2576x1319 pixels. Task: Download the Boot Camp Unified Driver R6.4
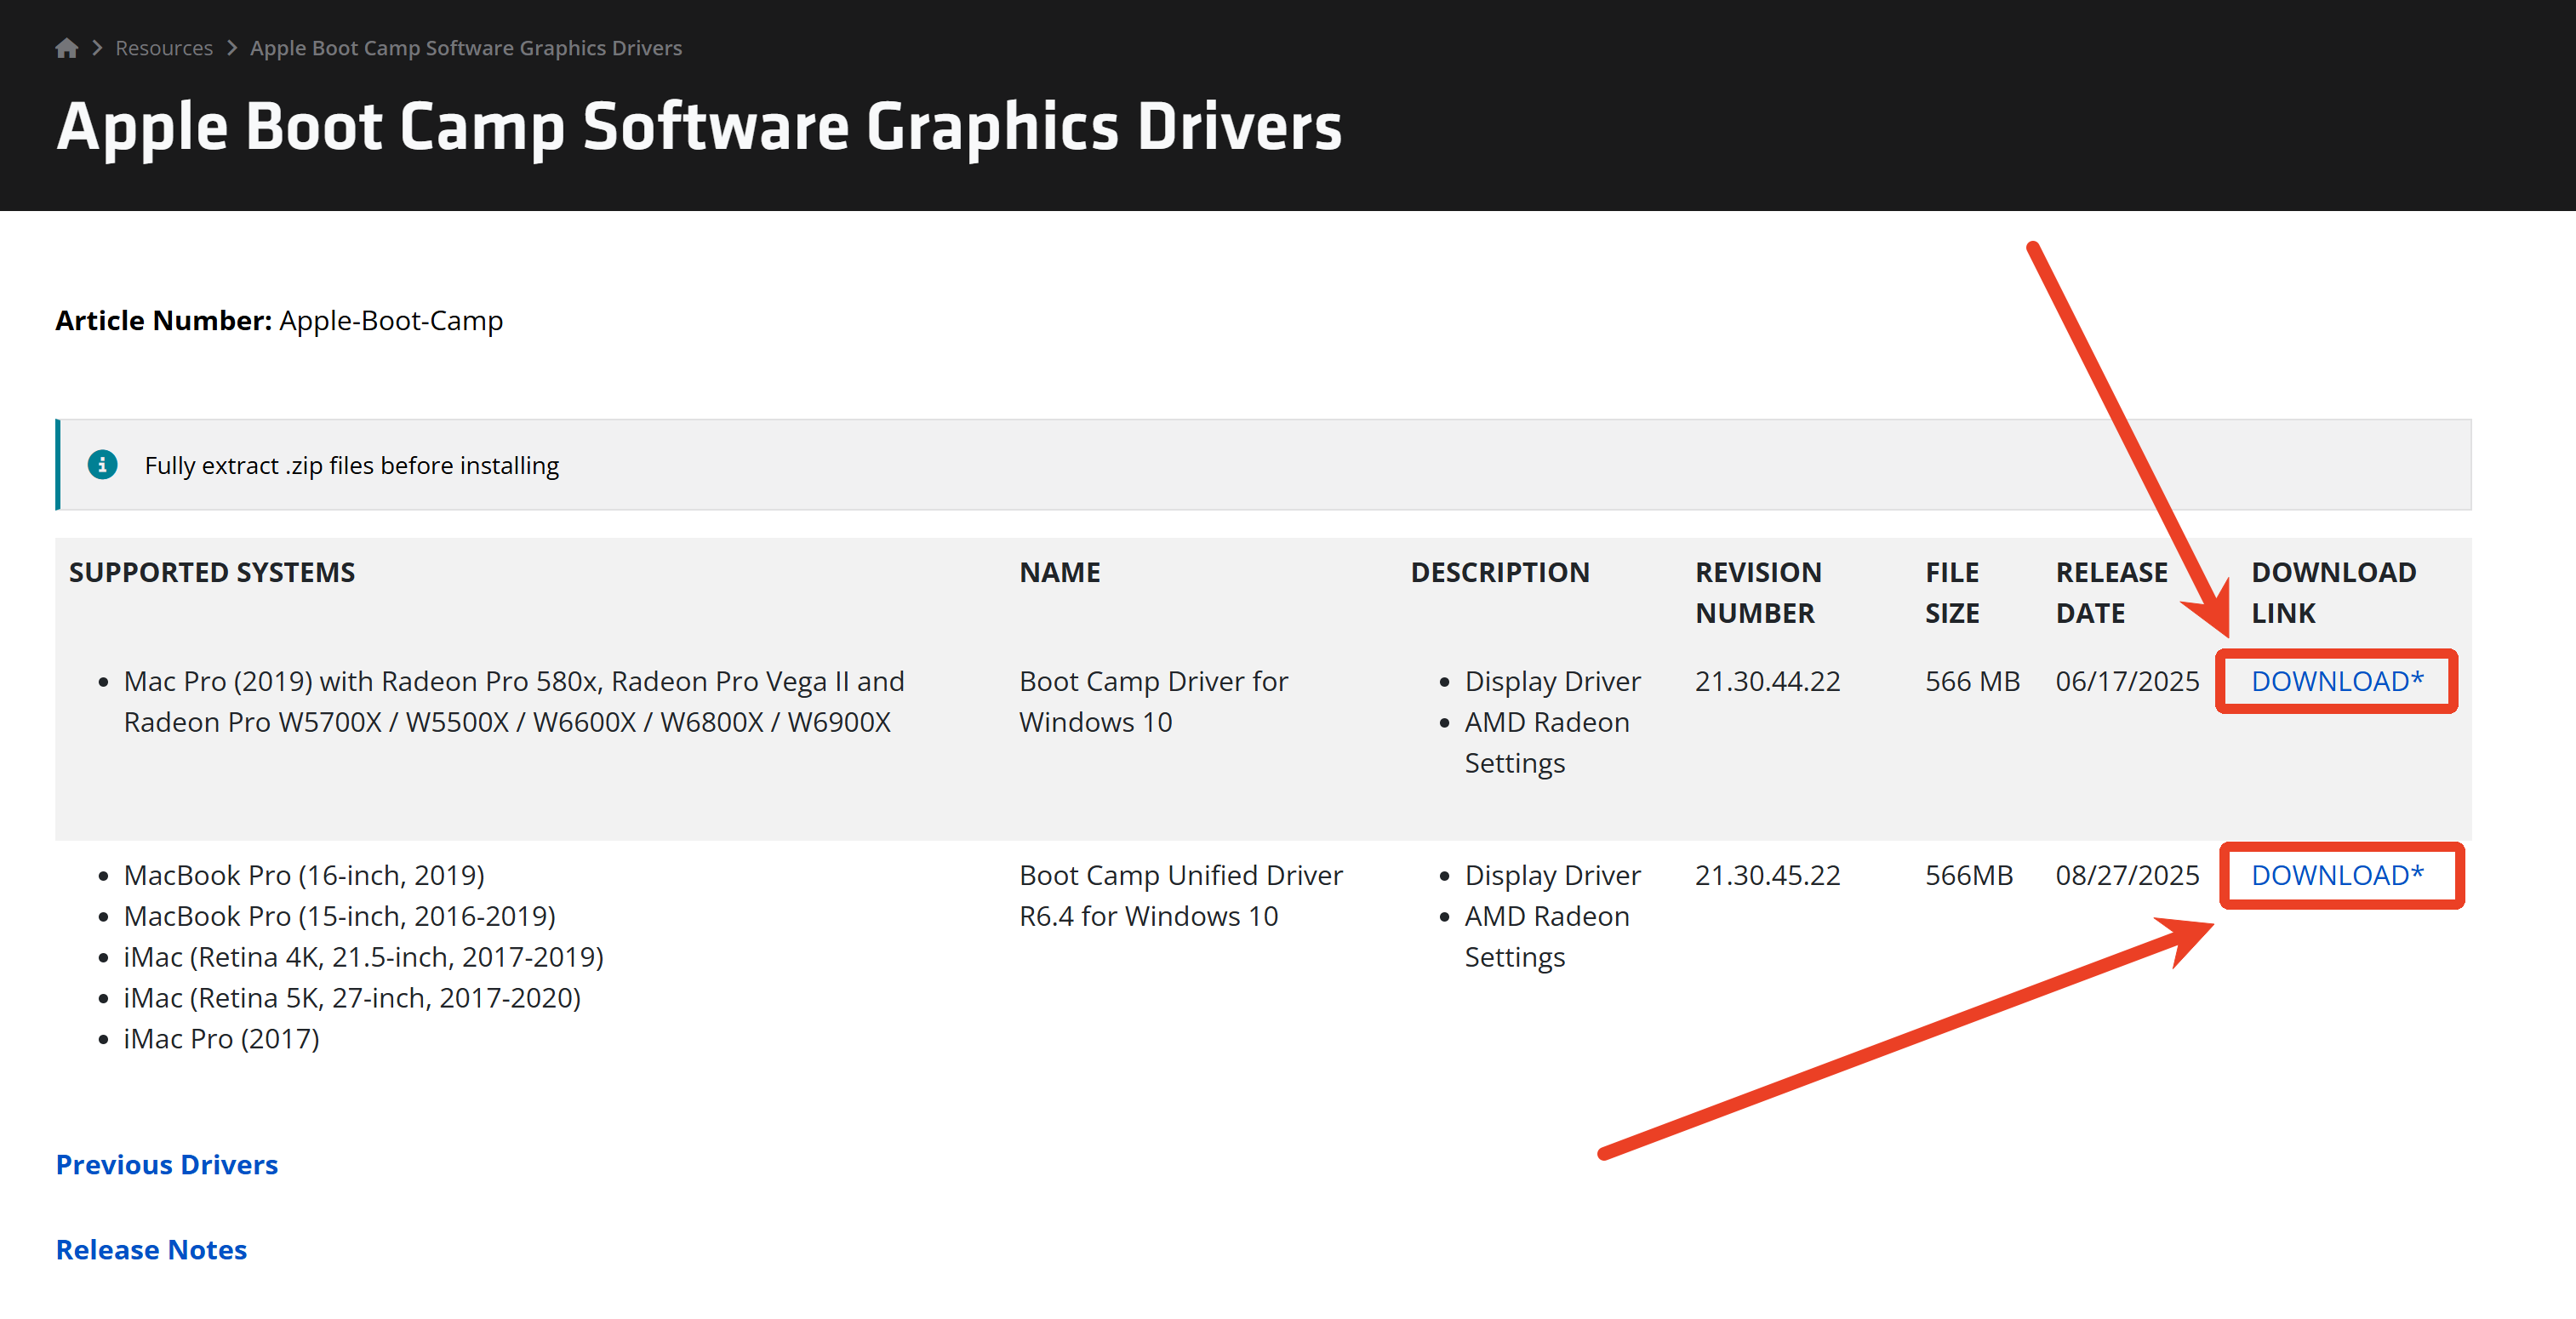pos(2336,875)
